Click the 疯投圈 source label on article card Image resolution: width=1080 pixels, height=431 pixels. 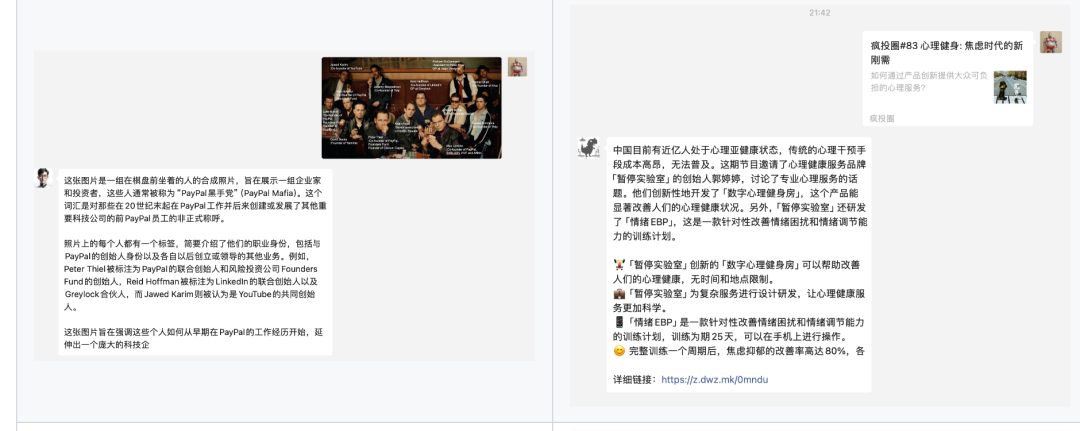point(882,118)
